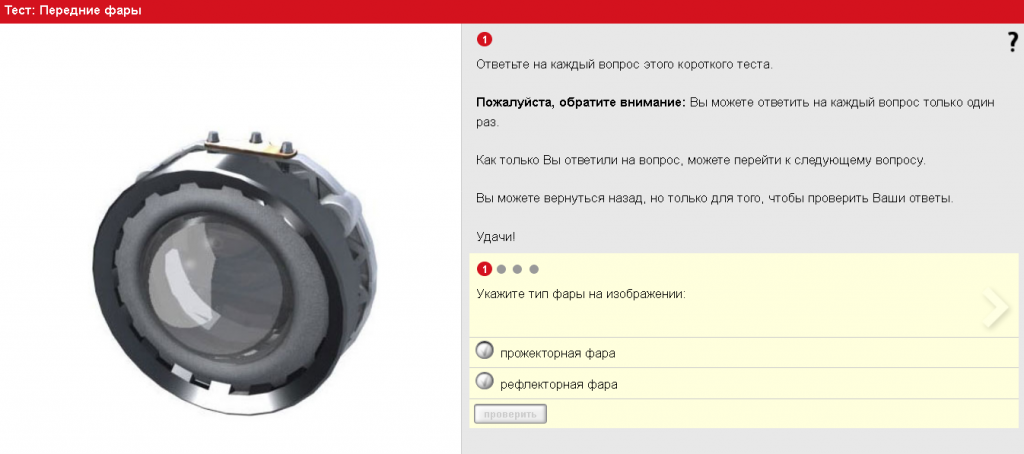Image resolution: width=1024 pixels, height=454 pixels.
Task: Jump to question 4 via last gray dot
Action: pyautogui.click(x=534, y=268)
